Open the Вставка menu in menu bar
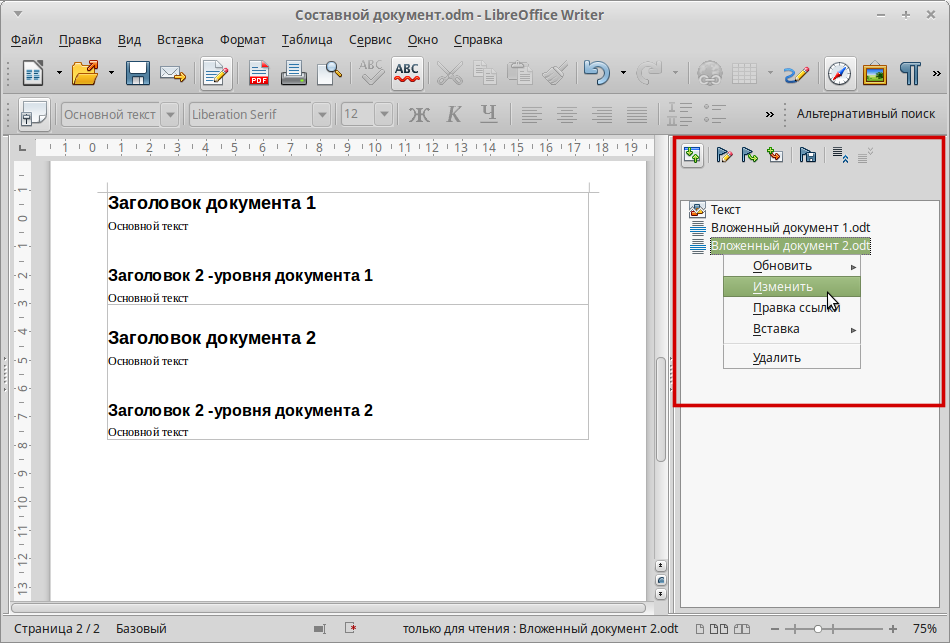950x643 pixels. 180,40
